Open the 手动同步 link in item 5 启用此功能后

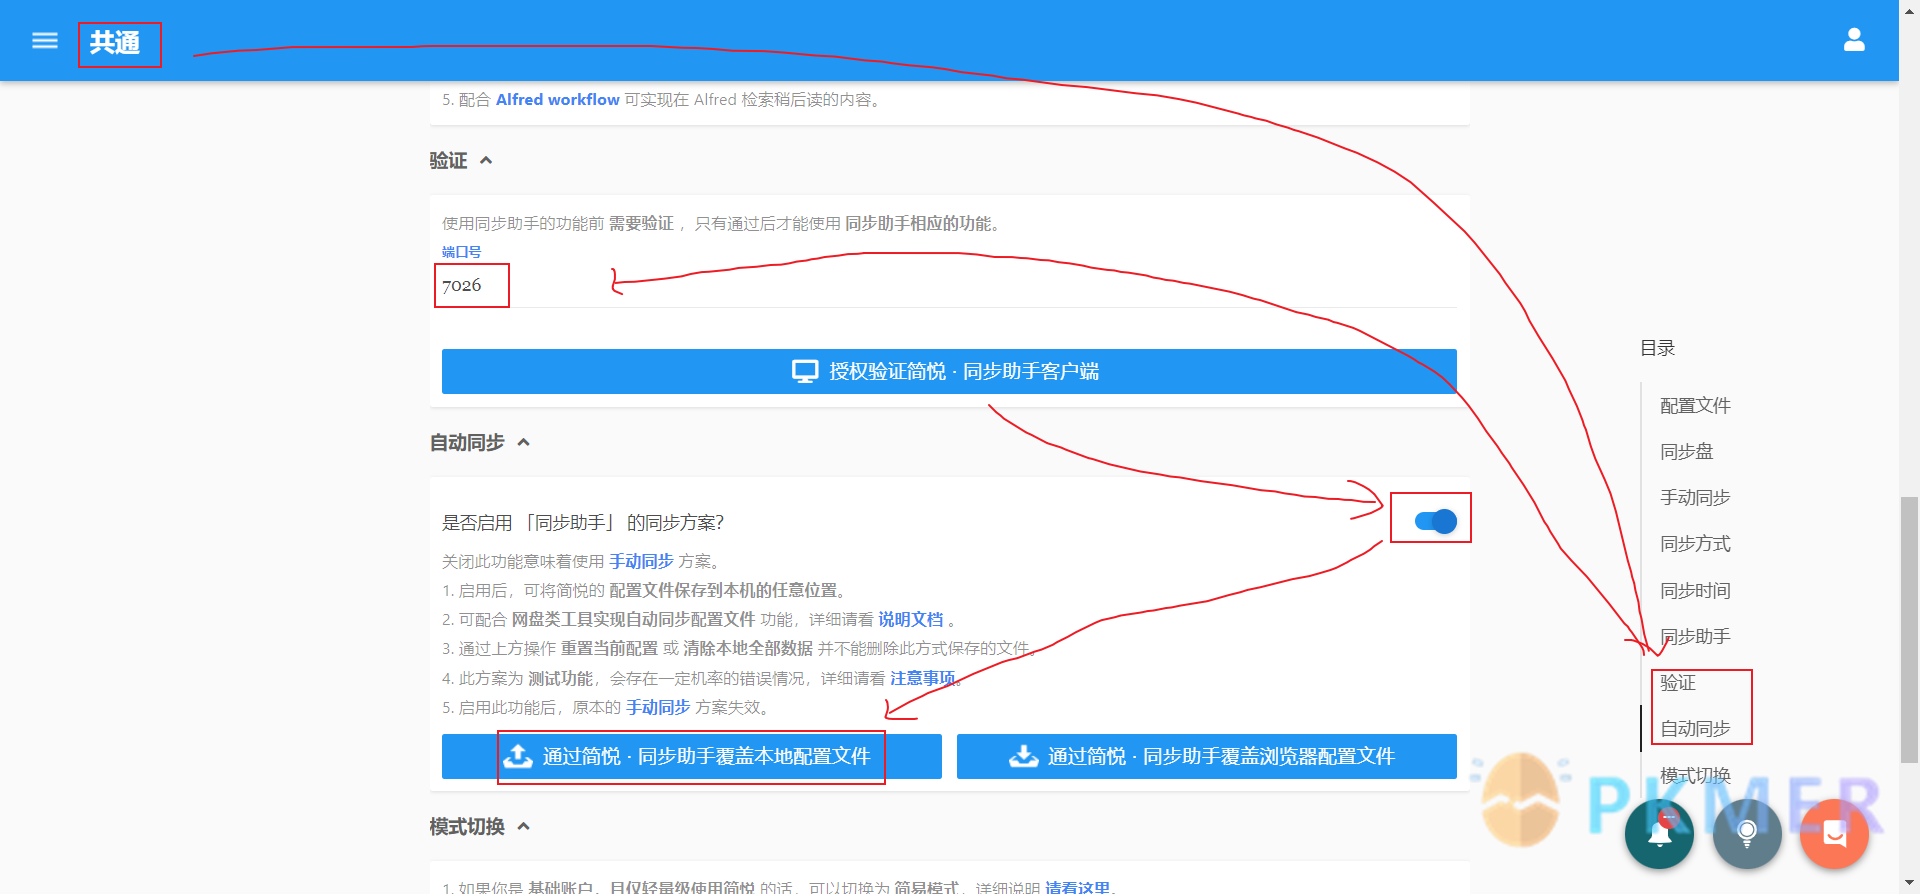click(x=658, y=708)
